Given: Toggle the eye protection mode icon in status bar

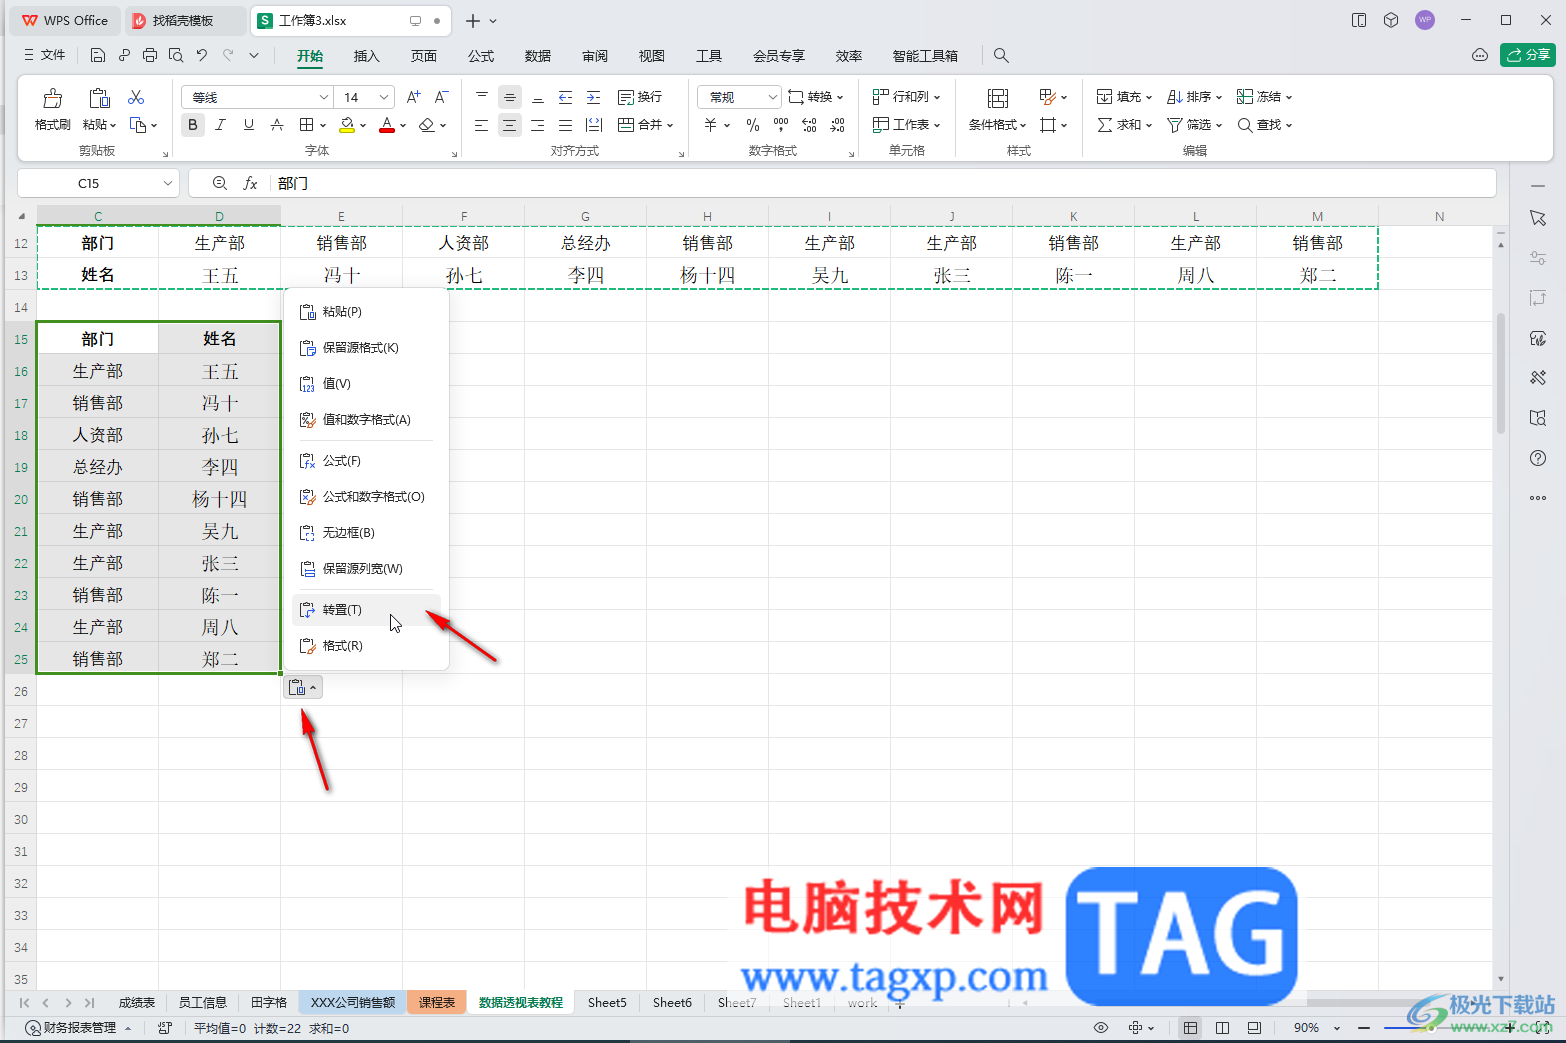Looking at the screenshot, I should (x=1101, y=1028).
